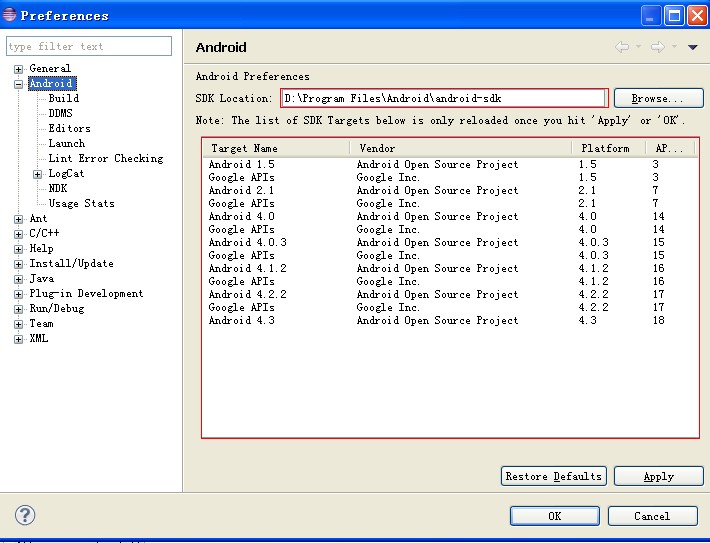Select the Usage Stats item
This screenshot has width=710, height=543.
click(x=81, y=203)
